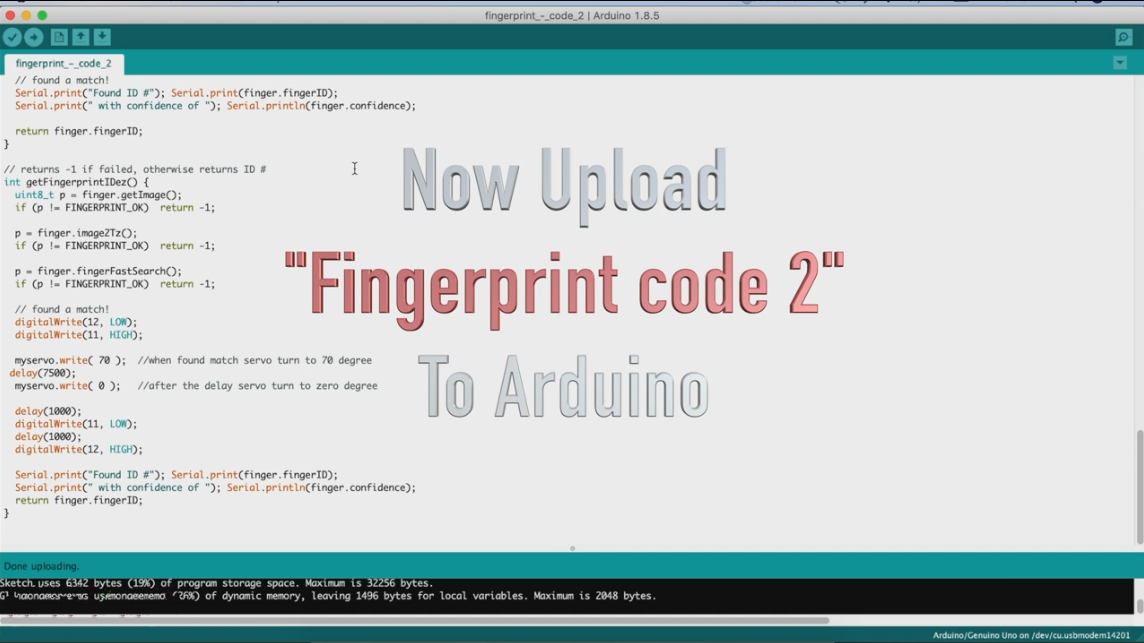Click the green zoom window button

coord(42,15)
